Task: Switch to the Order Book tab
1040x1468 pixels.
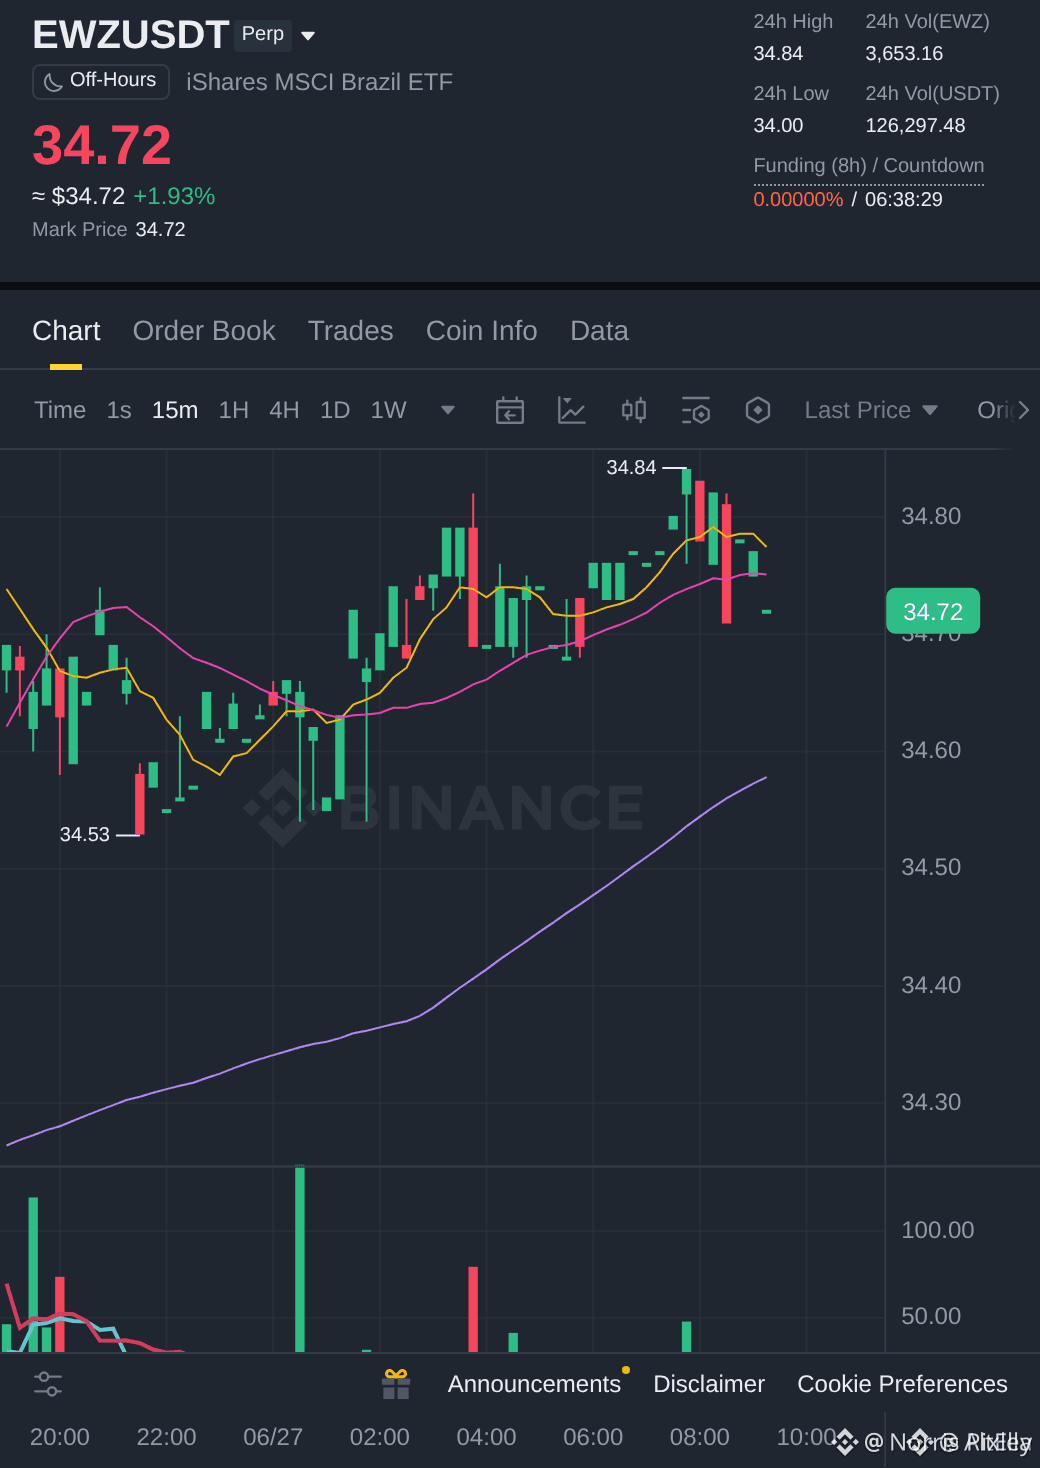Action: coord(204,331)
